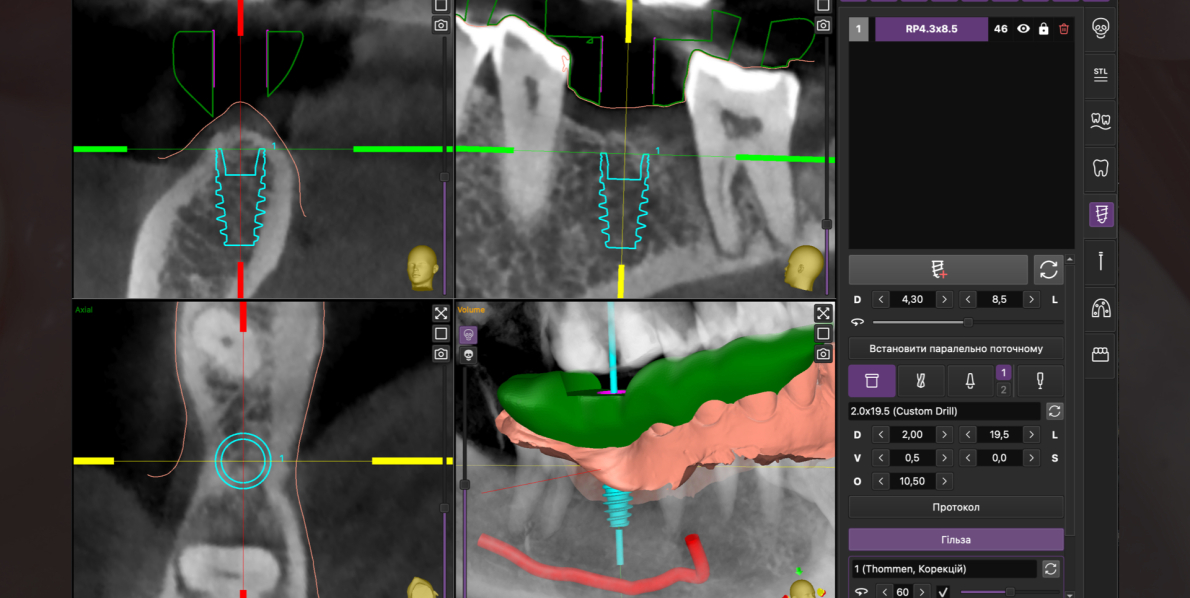Increase implant diameter from 4,30
The width and height of the screenshot is (1190, 598).
(x=943, y=299)
